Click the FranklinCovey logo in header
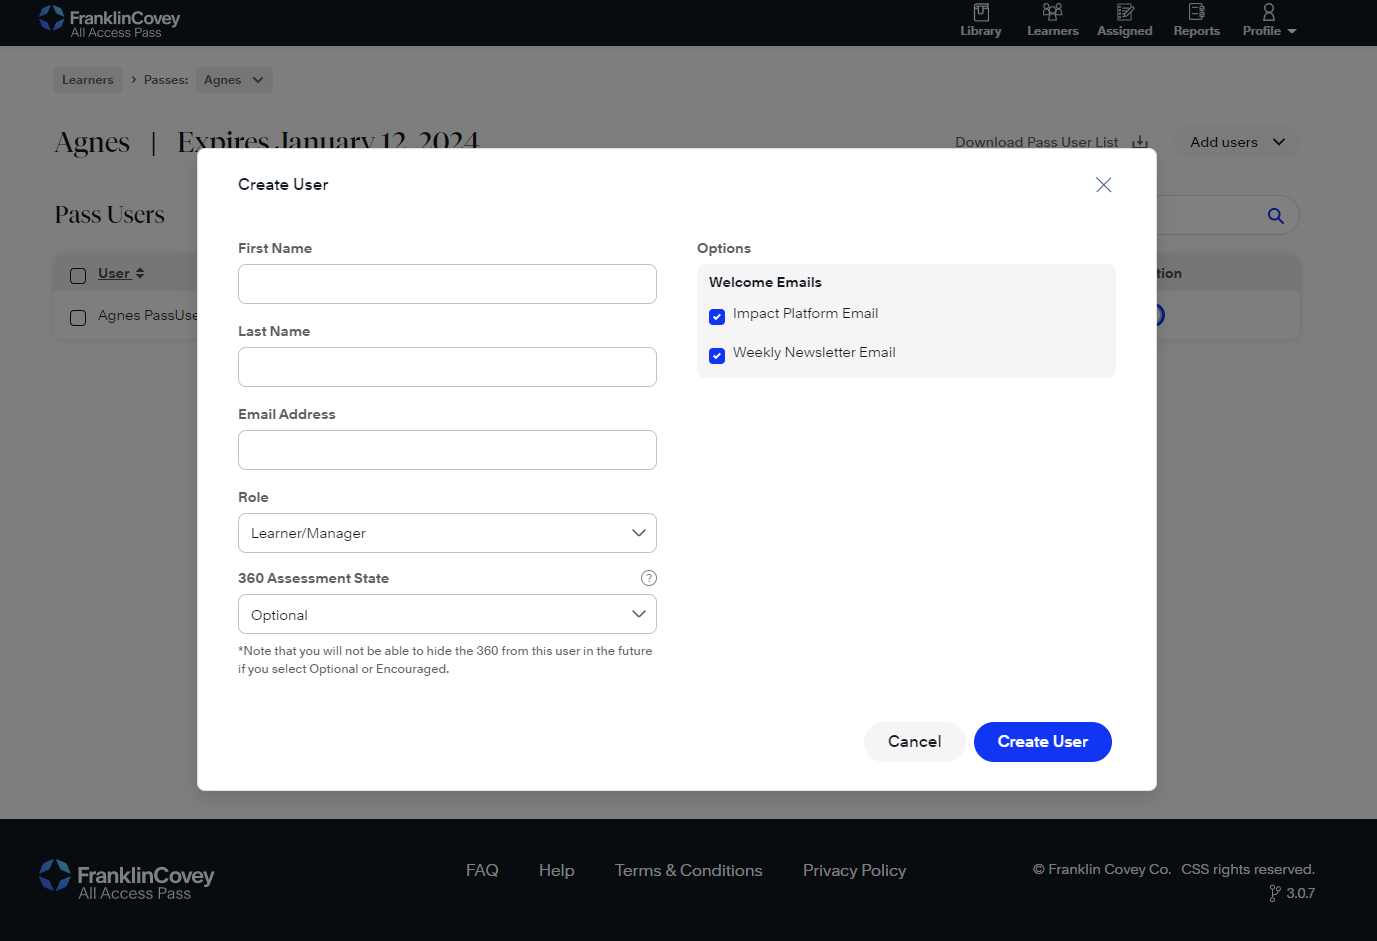The image size is (1377, 941). [x=110, y=22]
